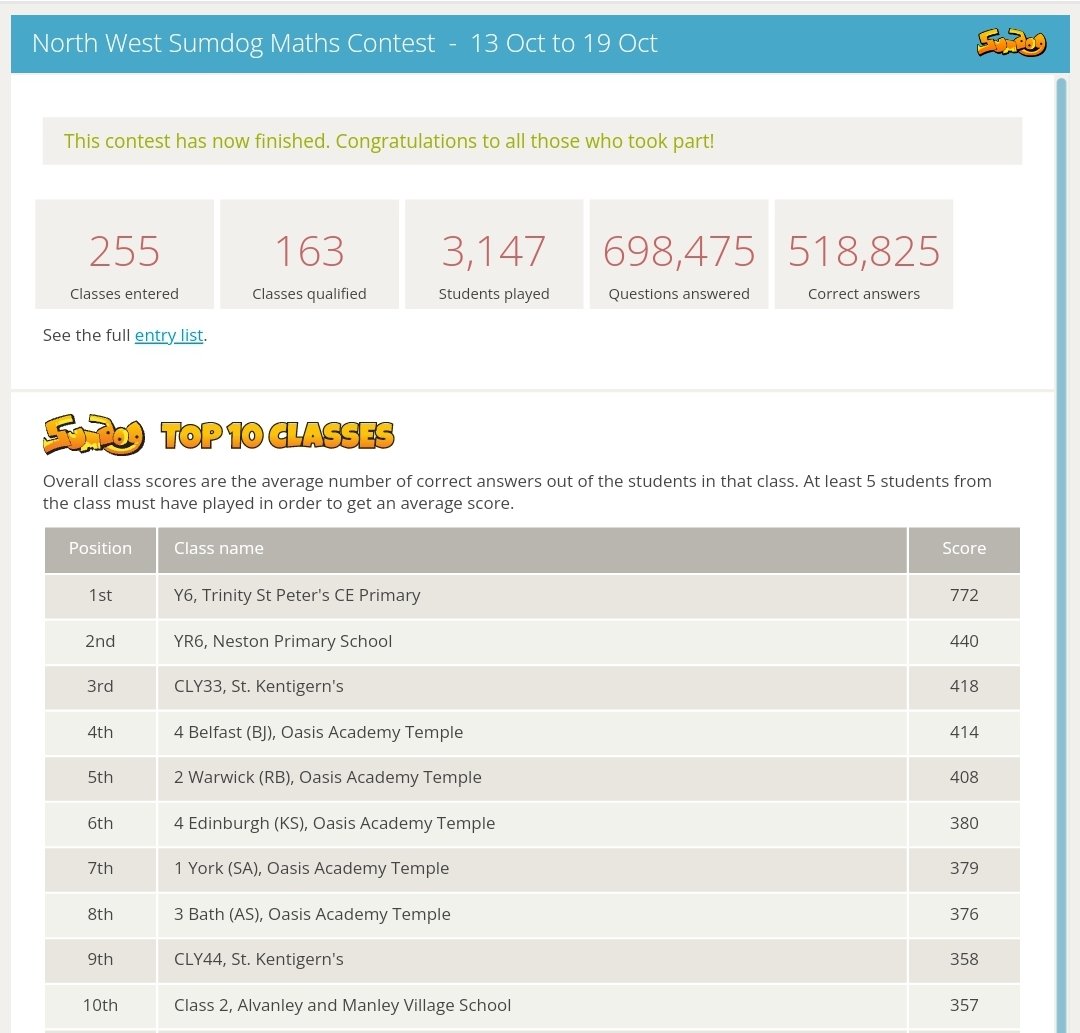Click the score 418 cell
Viewport: 1080px width, 1033px height.
(964, 687)
